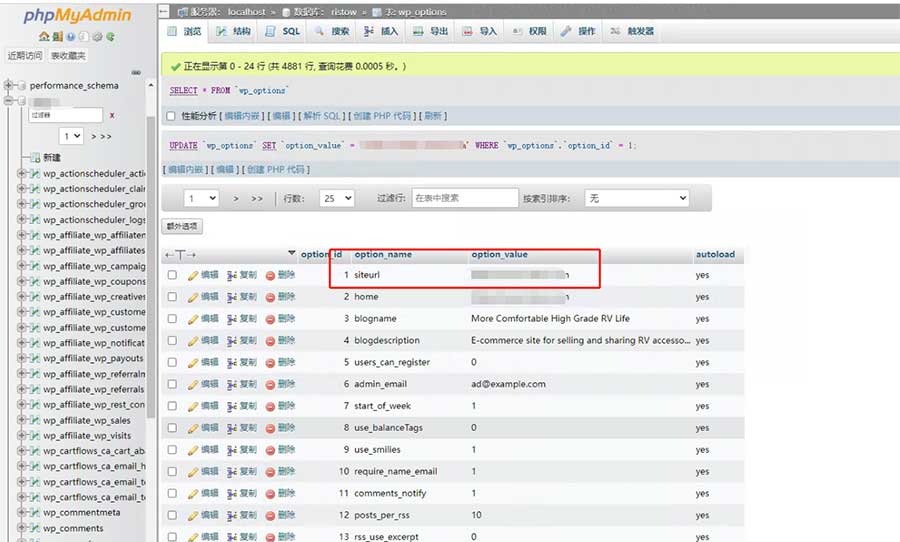Select the checkbox for siteurl row

[172, 275]
